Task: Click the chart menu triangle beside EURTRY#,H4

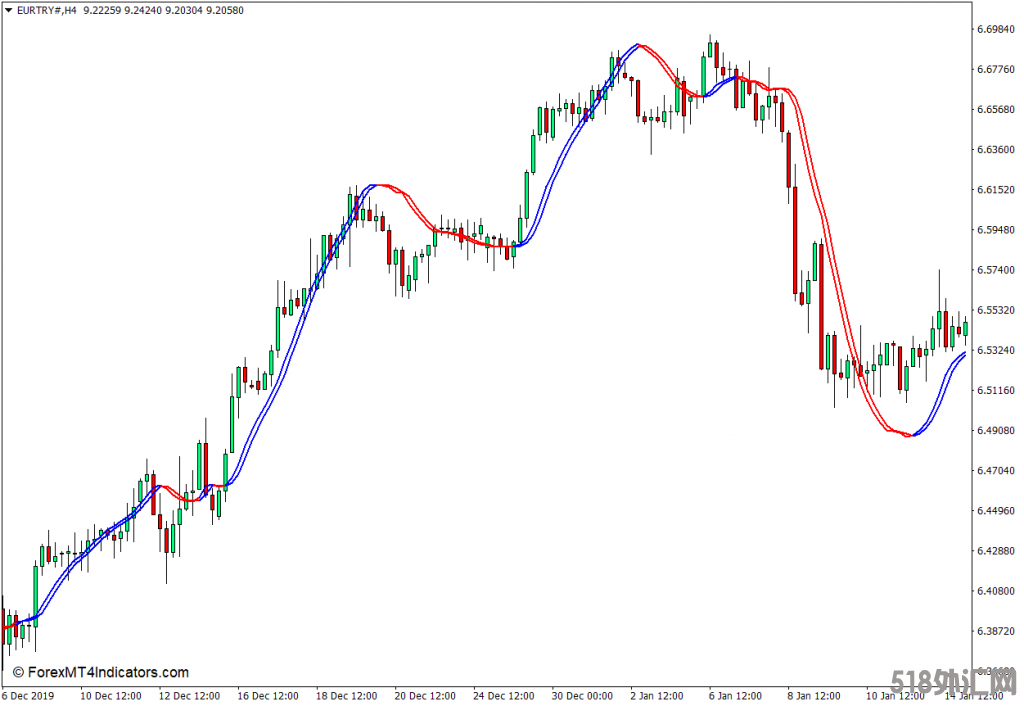Action: [8, 10]
